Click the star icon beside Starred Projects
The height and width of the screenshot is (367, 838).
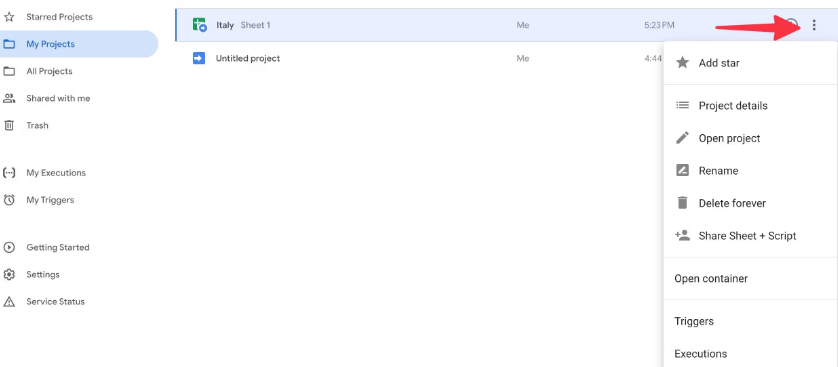click(9, 17)
